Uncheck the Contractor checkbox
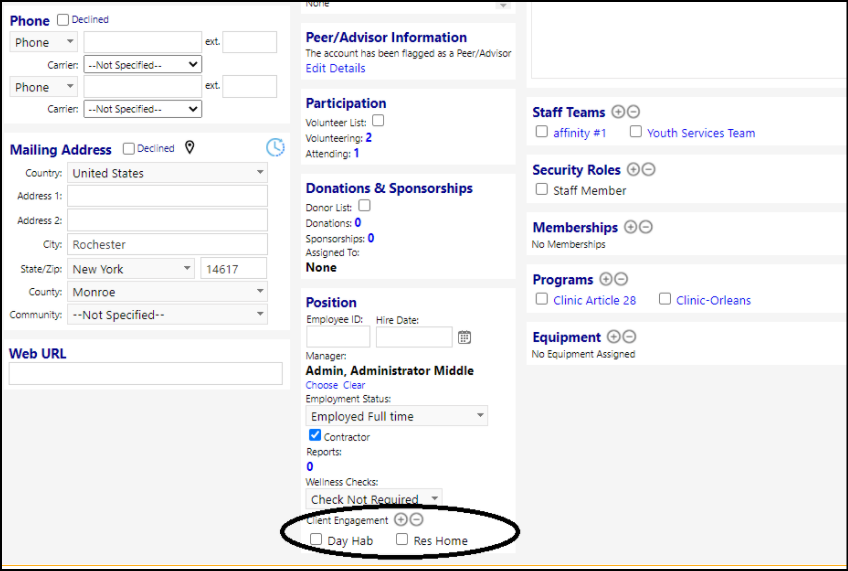Screen dimensions: 848x571 click(315, 435)
